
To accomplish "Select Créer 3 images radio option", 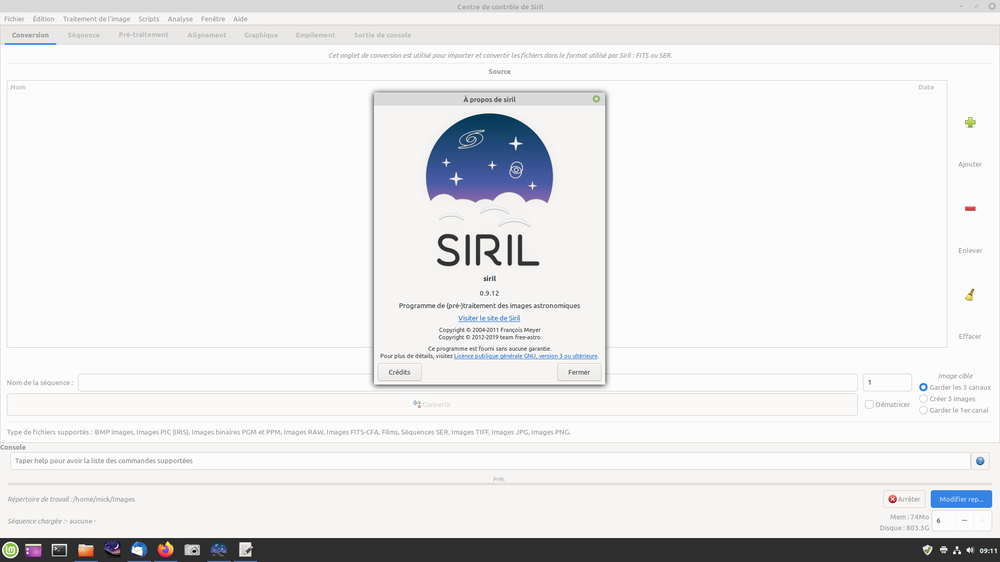I will pos(923,399).
